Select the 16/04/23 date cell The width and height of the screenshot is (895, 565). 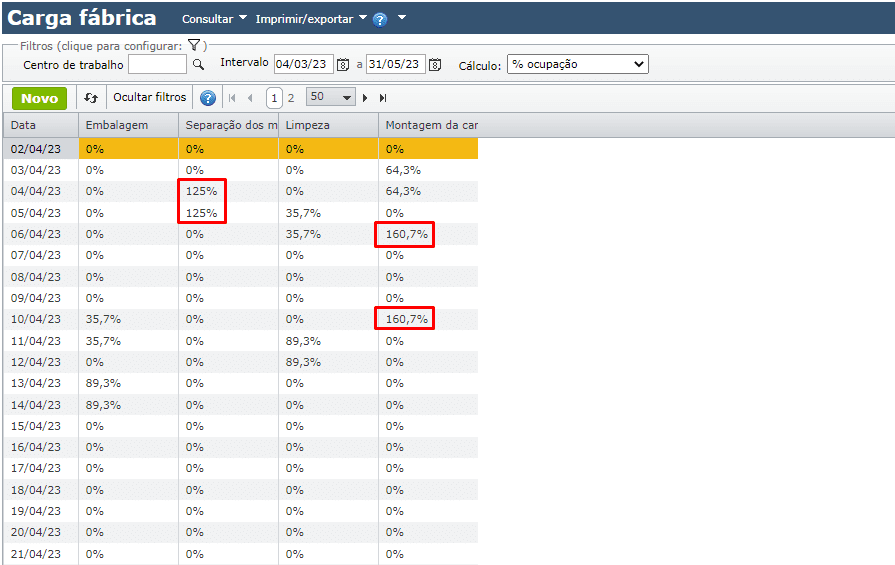41,447
